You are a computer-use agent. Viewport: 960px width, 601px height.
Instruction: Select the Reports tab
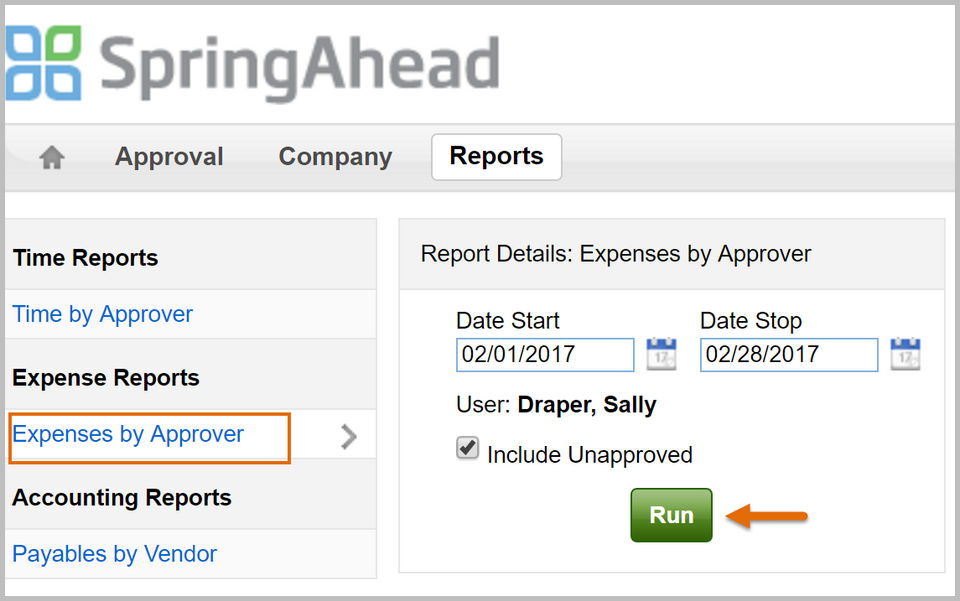(496, 157)
